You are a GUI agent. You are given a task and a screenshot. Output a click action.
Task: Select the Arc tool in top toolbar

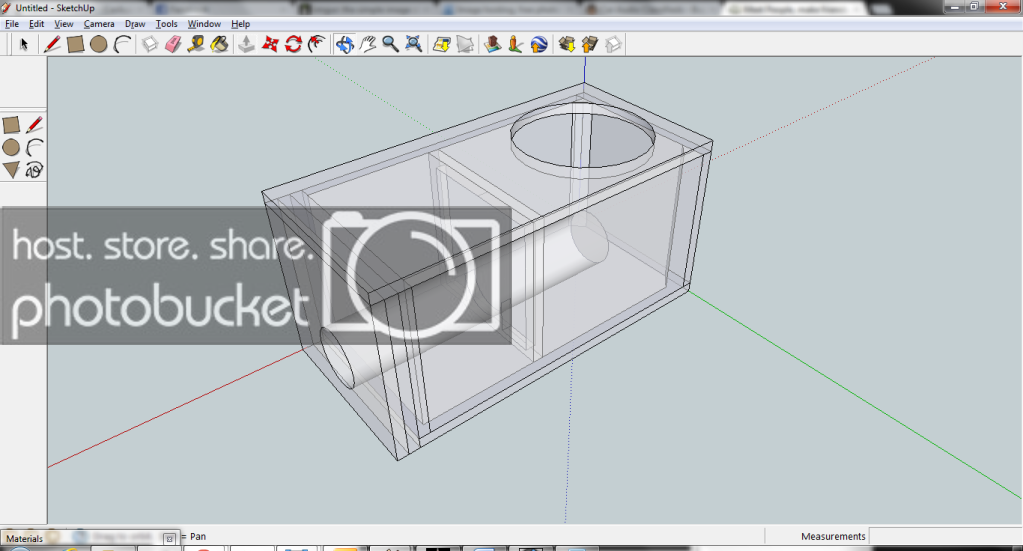(122, 44)
